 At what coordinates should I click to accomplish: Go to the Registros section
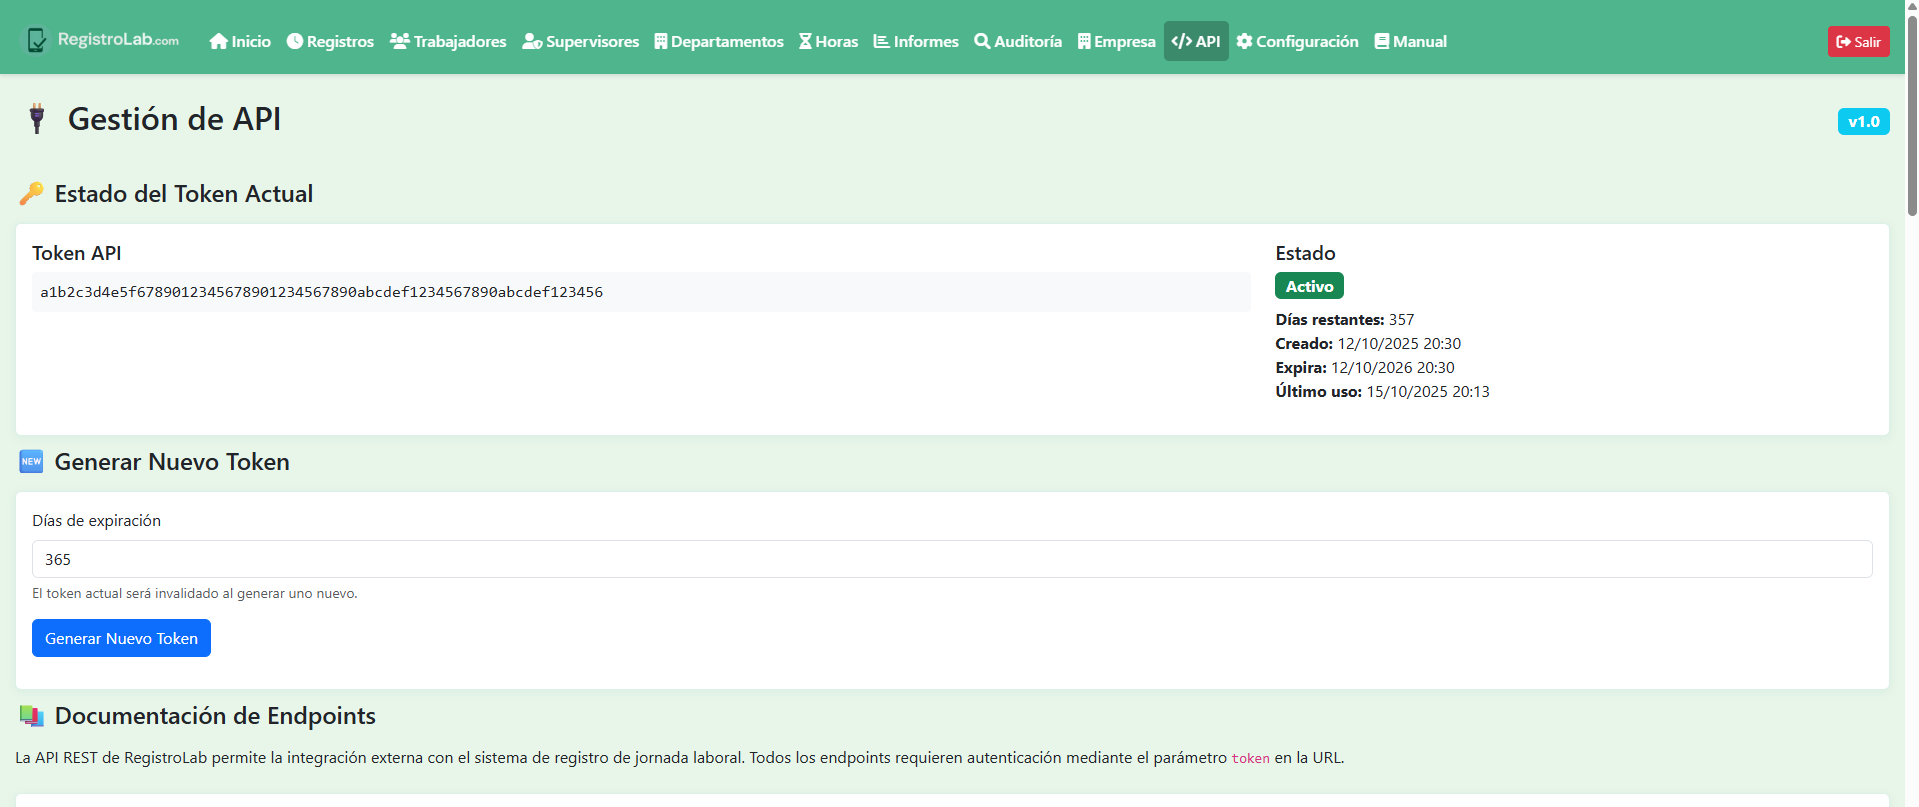[x=330, y=41]
